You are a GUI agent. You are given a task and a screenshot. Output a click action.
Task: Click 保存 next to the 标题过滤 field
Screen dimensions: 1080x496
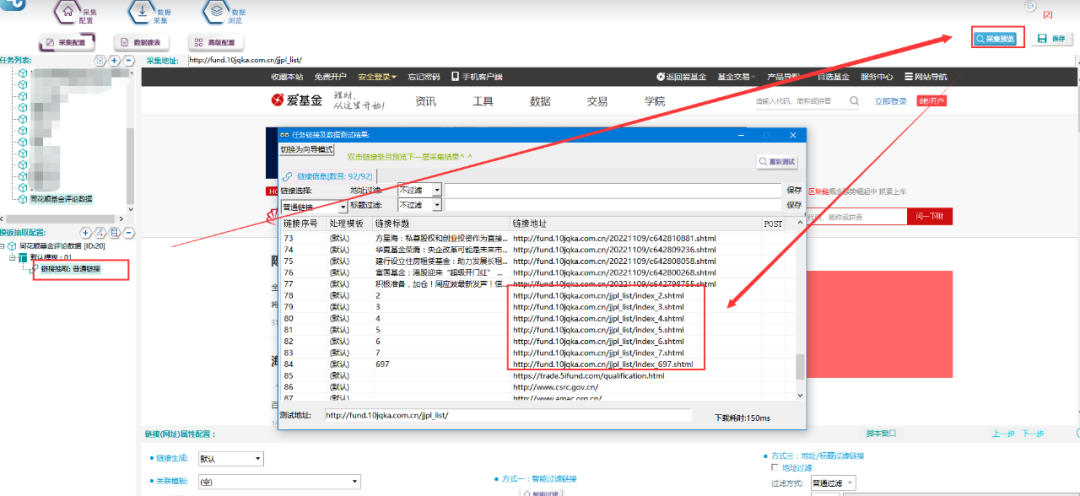(794, 205)
